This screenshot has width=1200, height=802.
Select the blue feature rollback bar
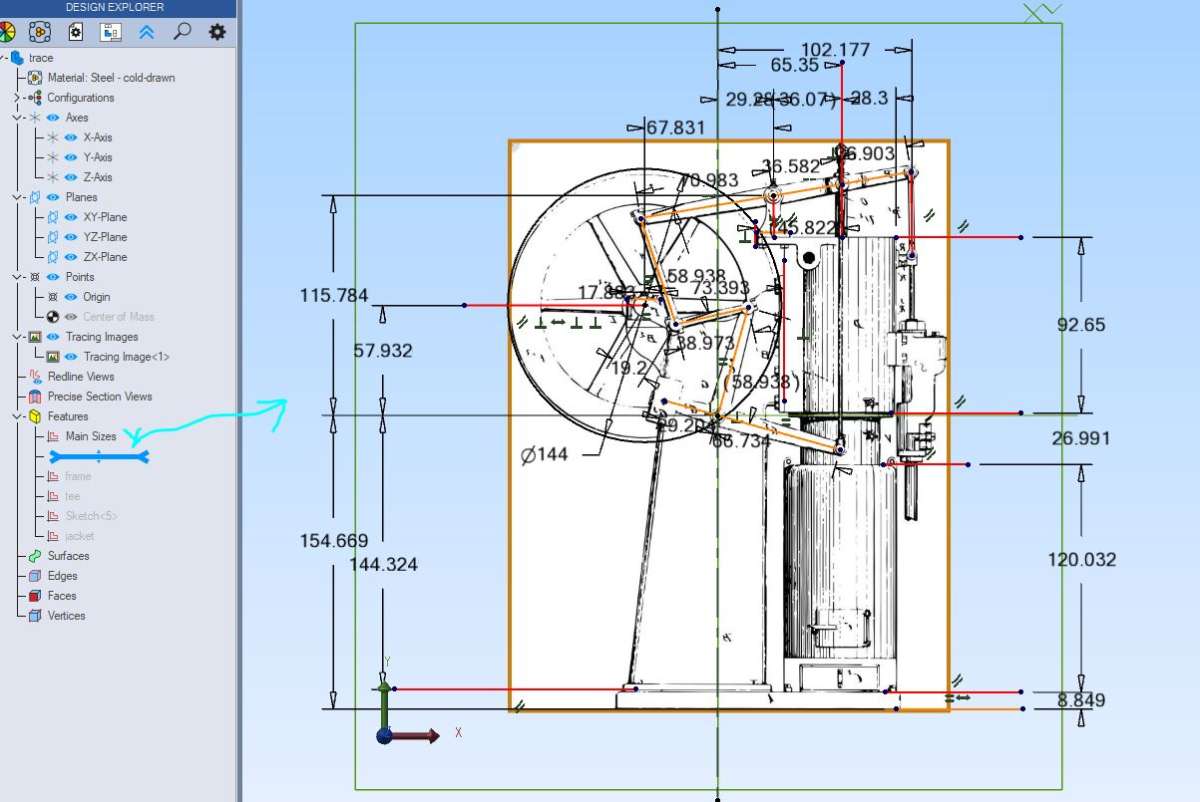99,457
